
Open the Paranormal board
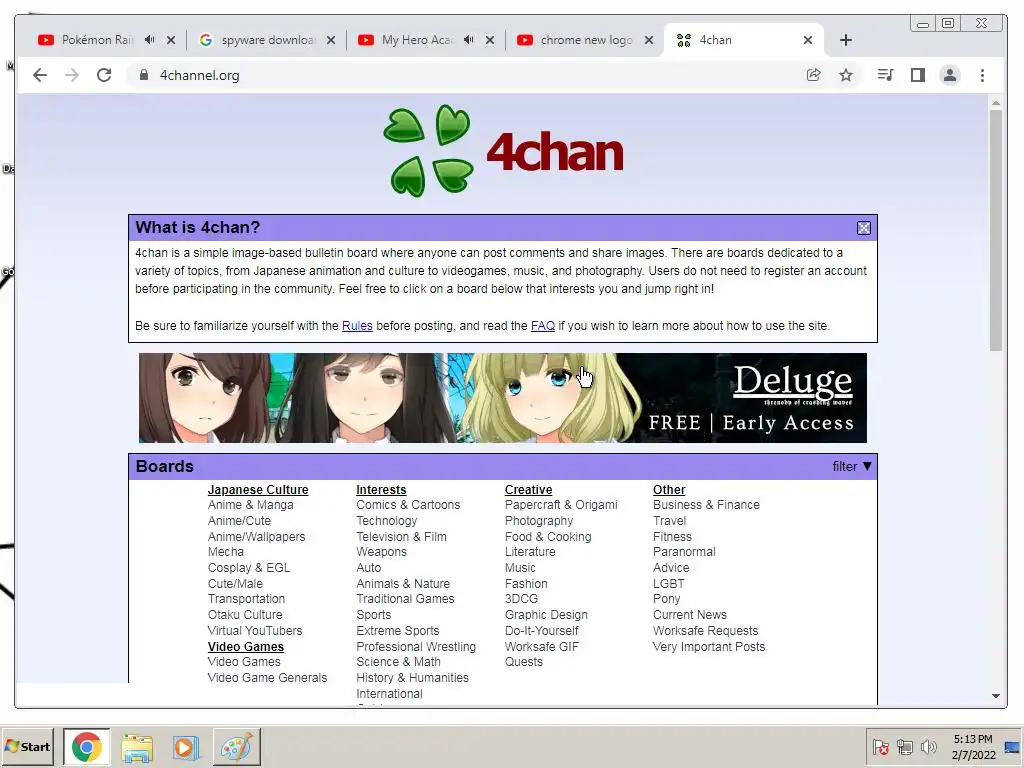click(684, 552)
